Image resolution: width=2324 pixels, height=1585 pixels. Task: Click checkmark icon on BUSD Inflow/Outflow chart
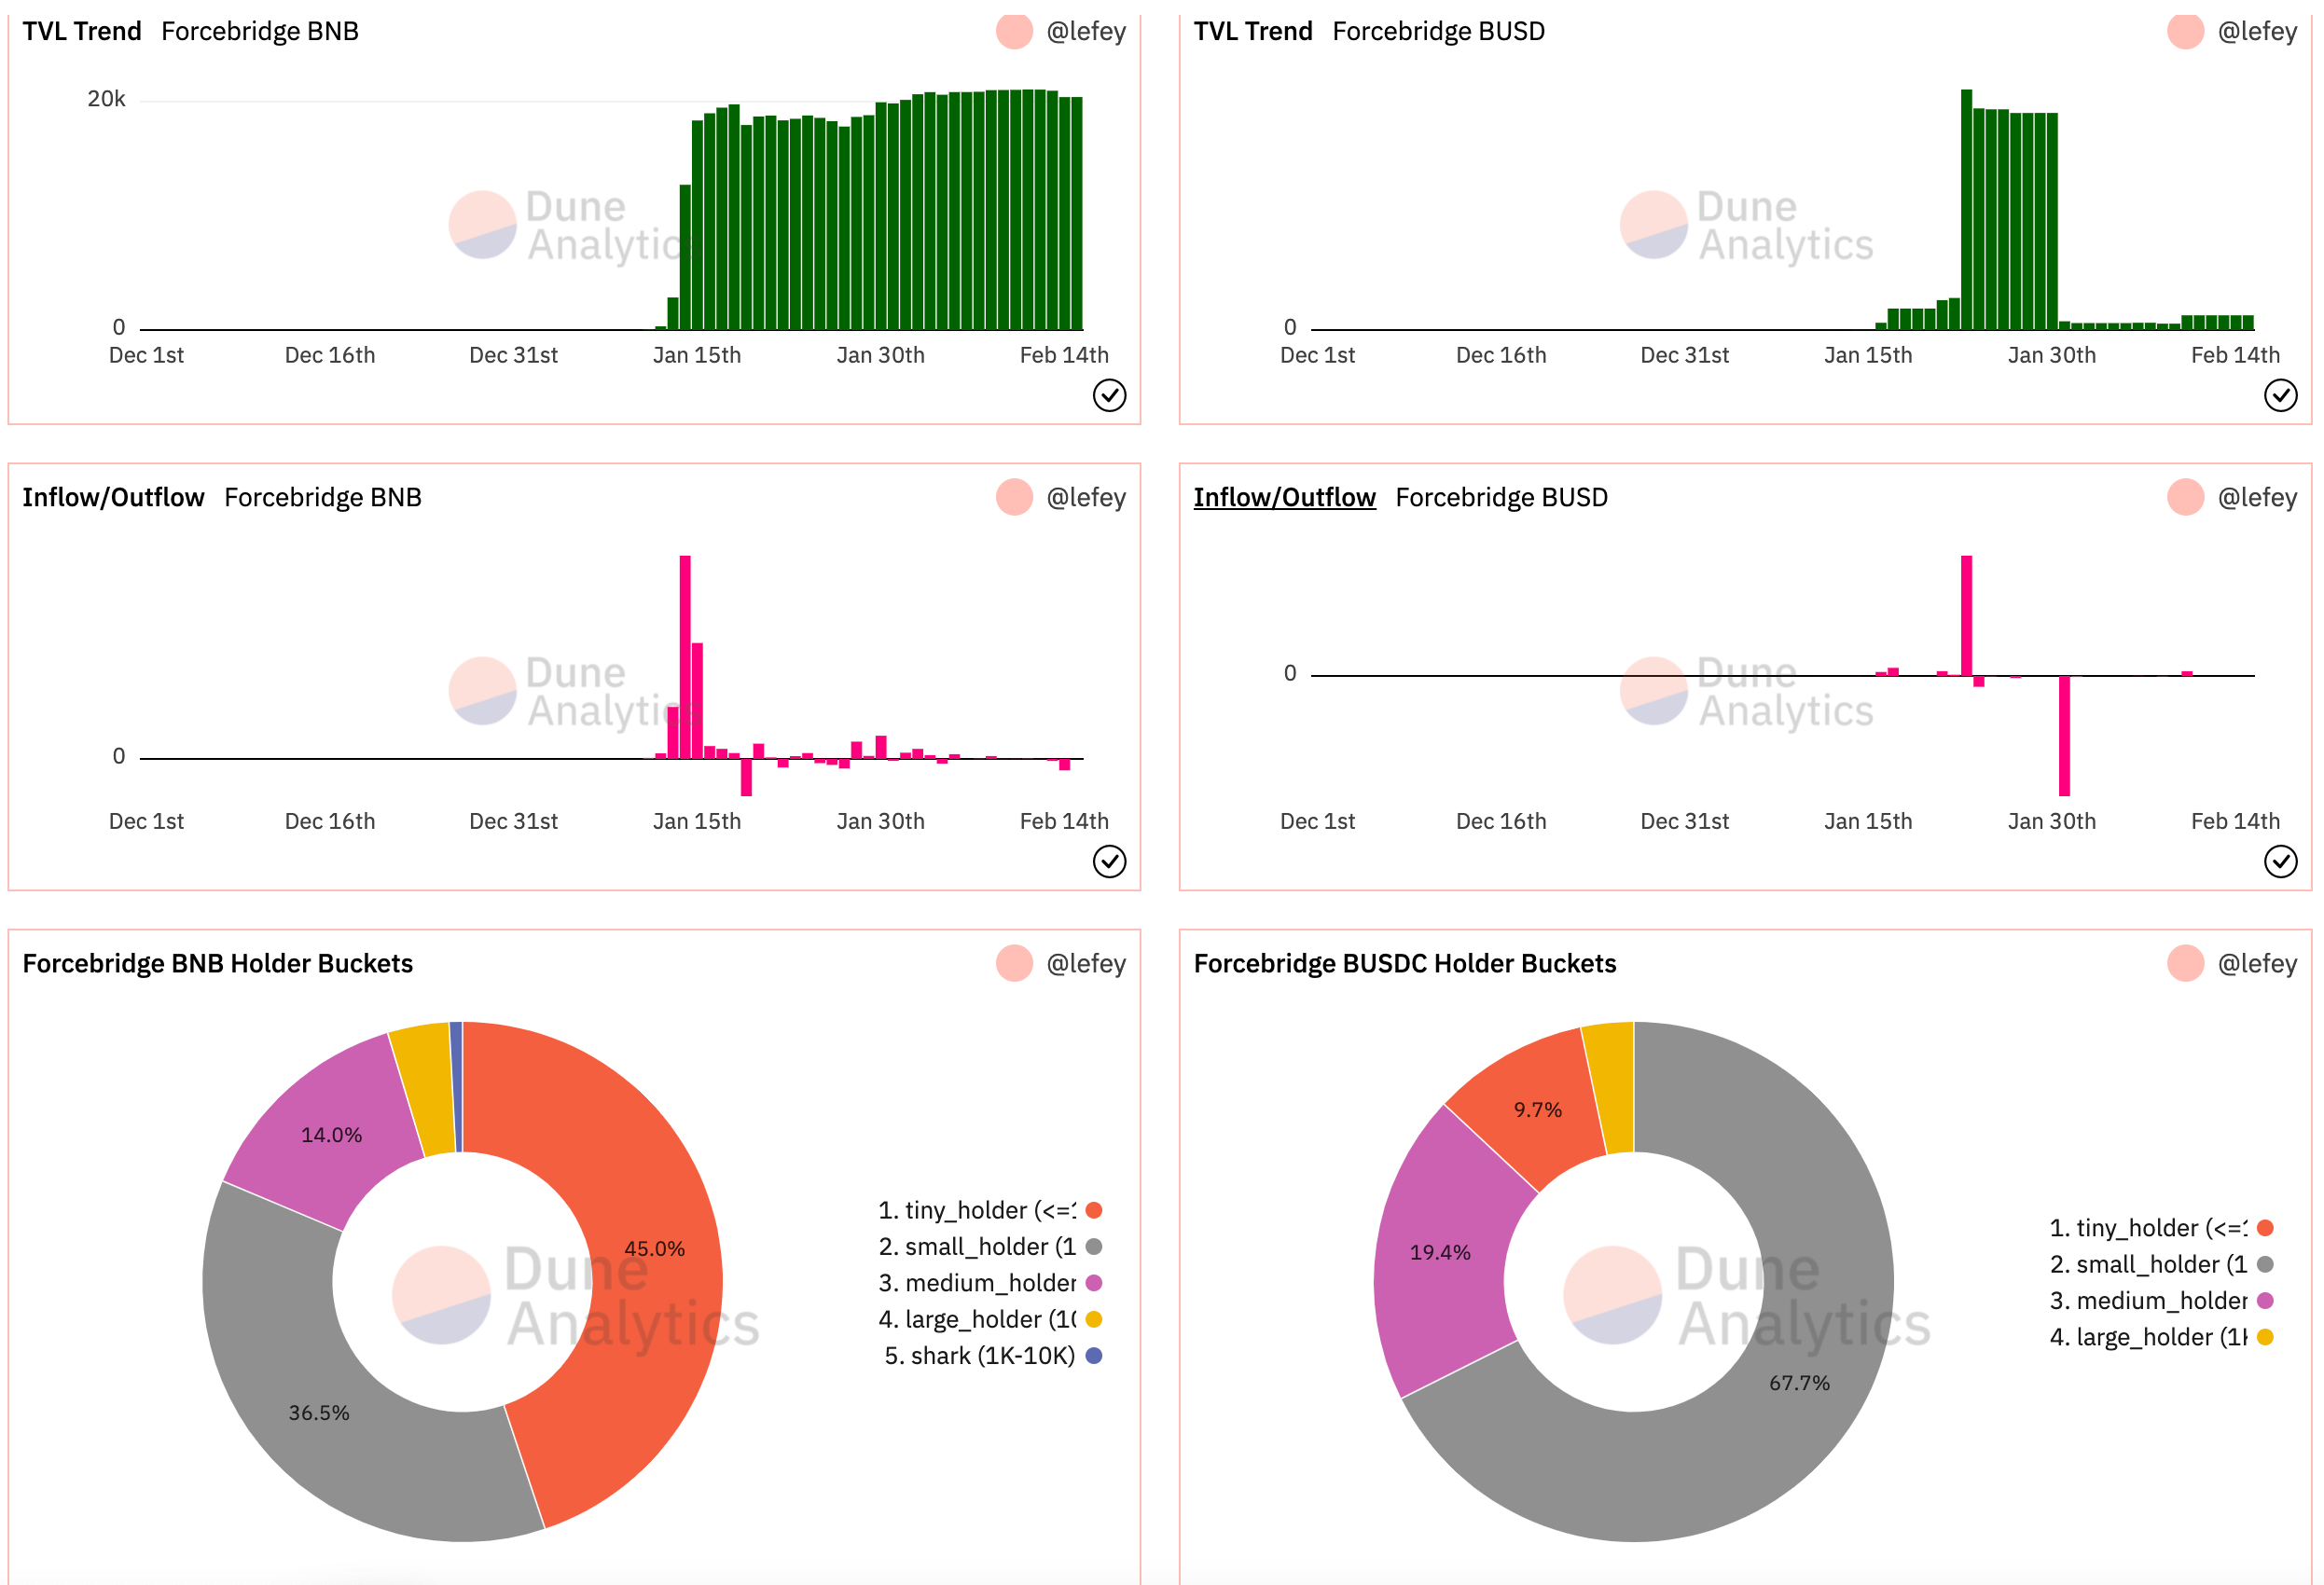(x=2280, y=861)
